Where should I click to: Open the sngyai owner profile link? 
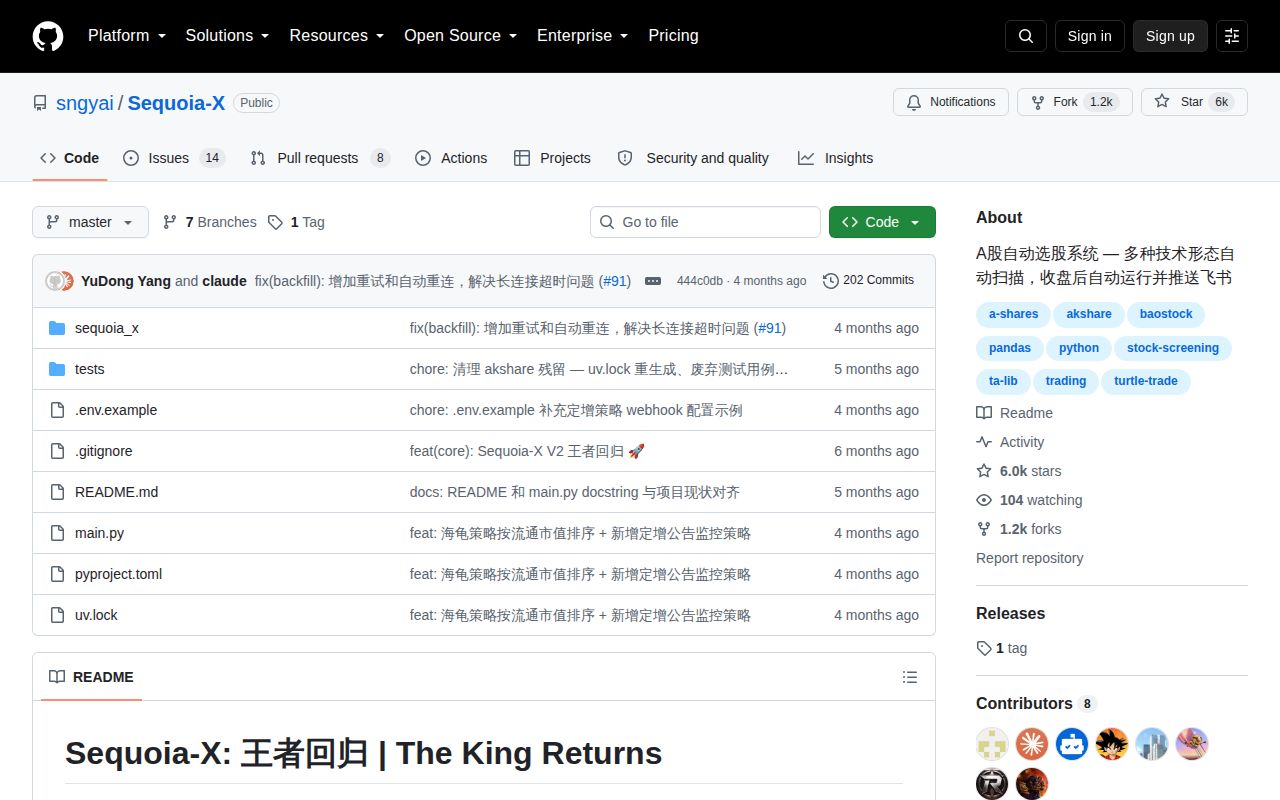(85, 103)
